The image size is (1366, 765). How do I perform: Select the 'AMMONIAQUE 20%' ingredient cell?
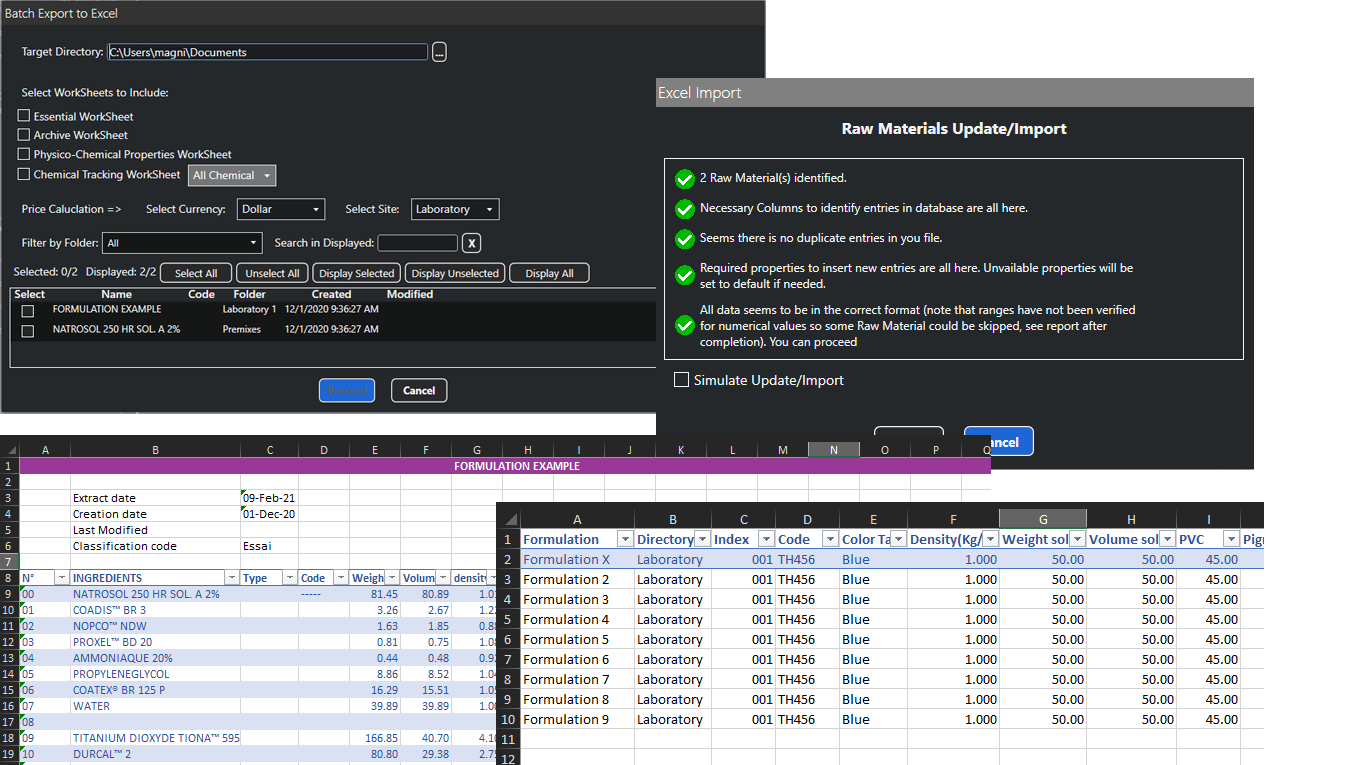(x=155, y=658)
